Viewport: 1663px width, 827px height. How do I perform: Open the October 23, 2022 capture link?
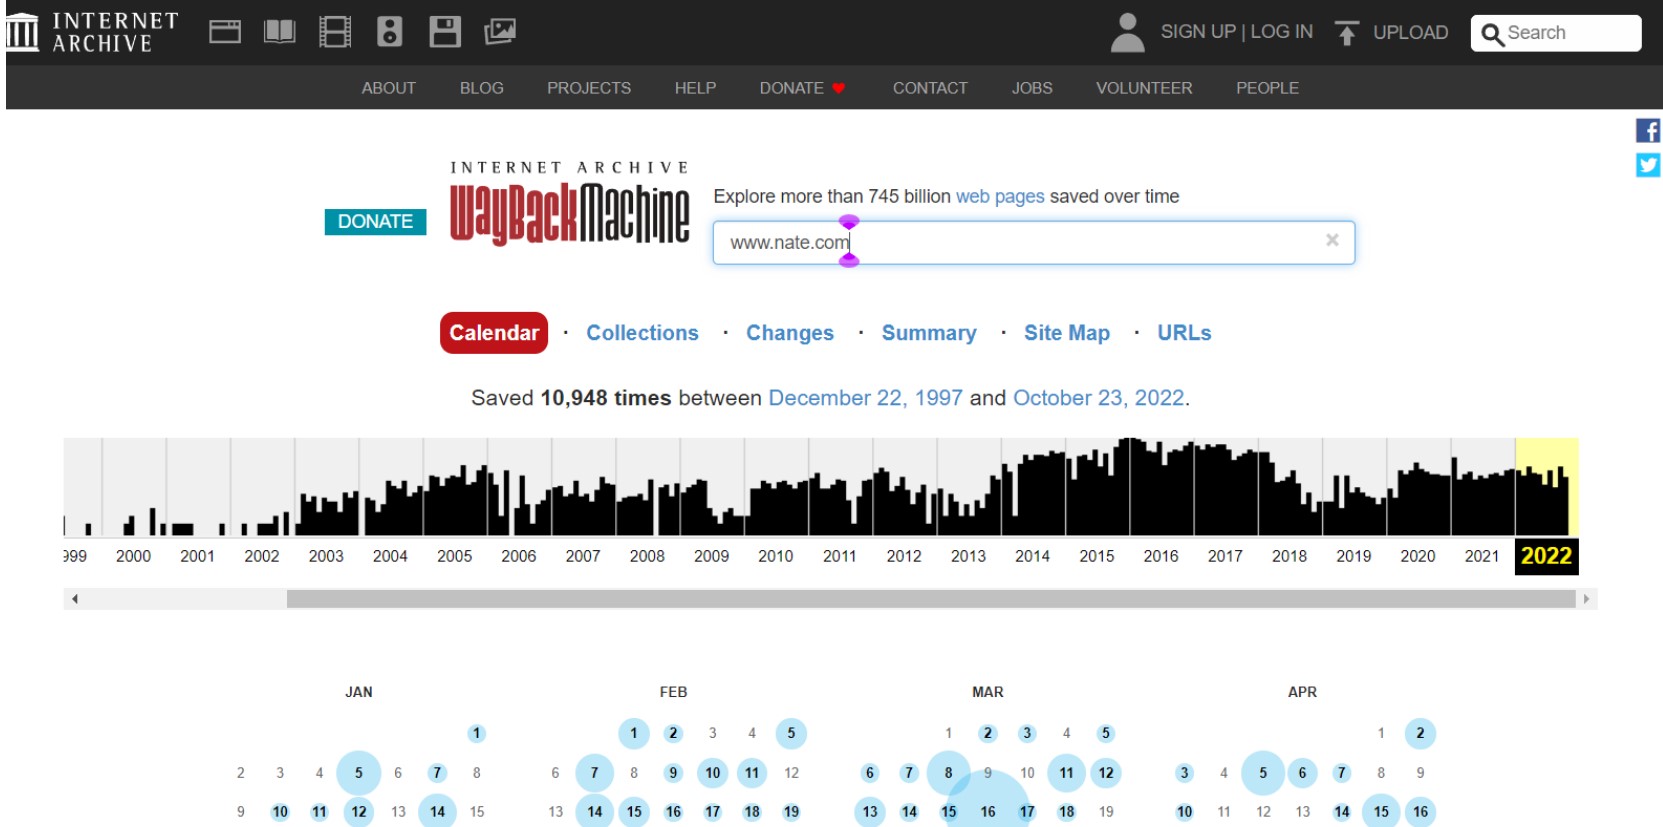(x=1099, y=398)
